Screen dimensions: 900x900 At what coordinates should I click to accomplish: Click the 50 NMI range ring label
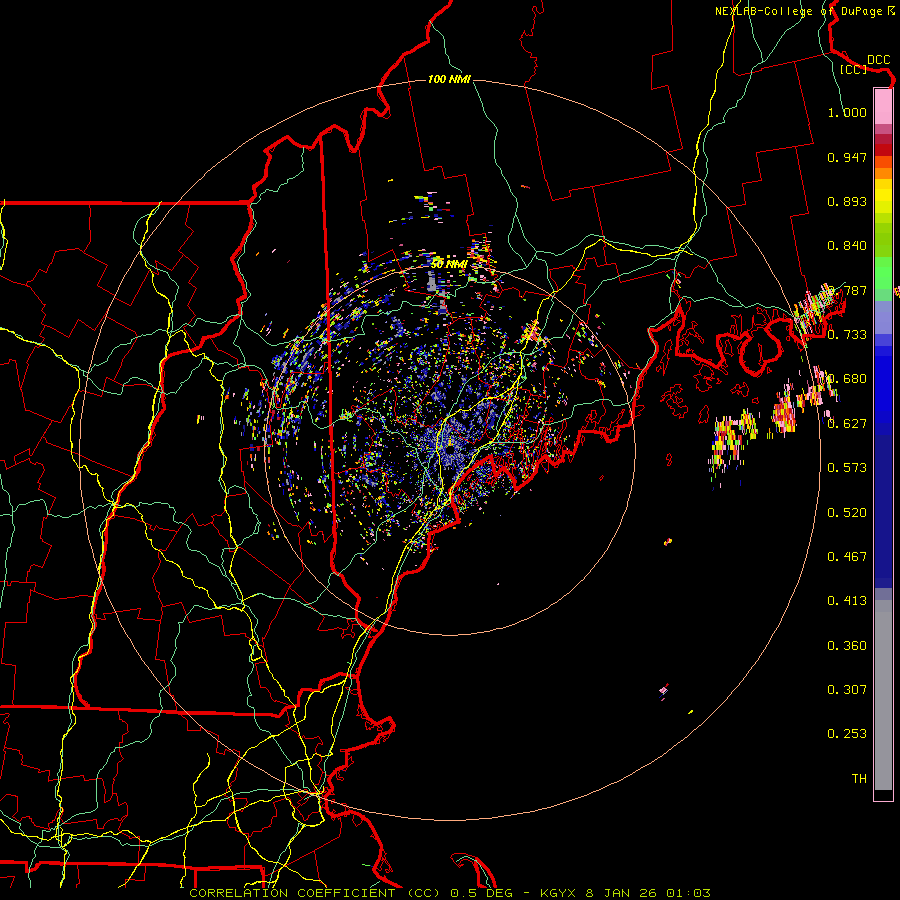coord(449,264)
